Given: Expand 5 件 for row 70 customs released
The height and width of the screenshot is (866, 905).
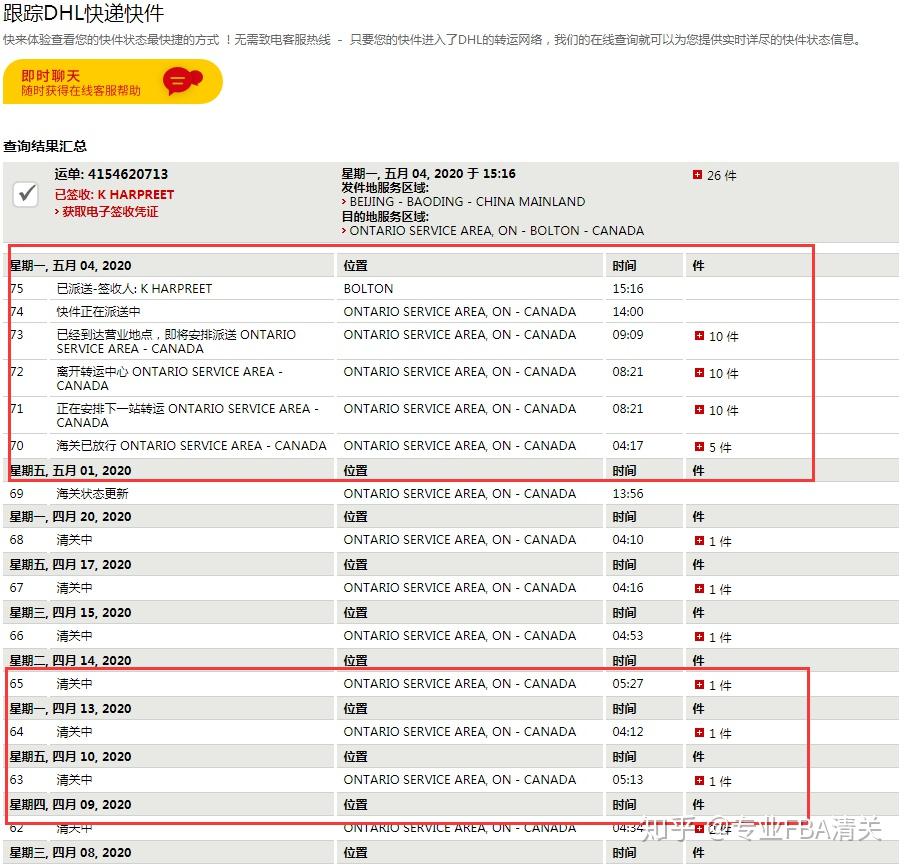Looking at the screenshot, I should tap(699, 446).
